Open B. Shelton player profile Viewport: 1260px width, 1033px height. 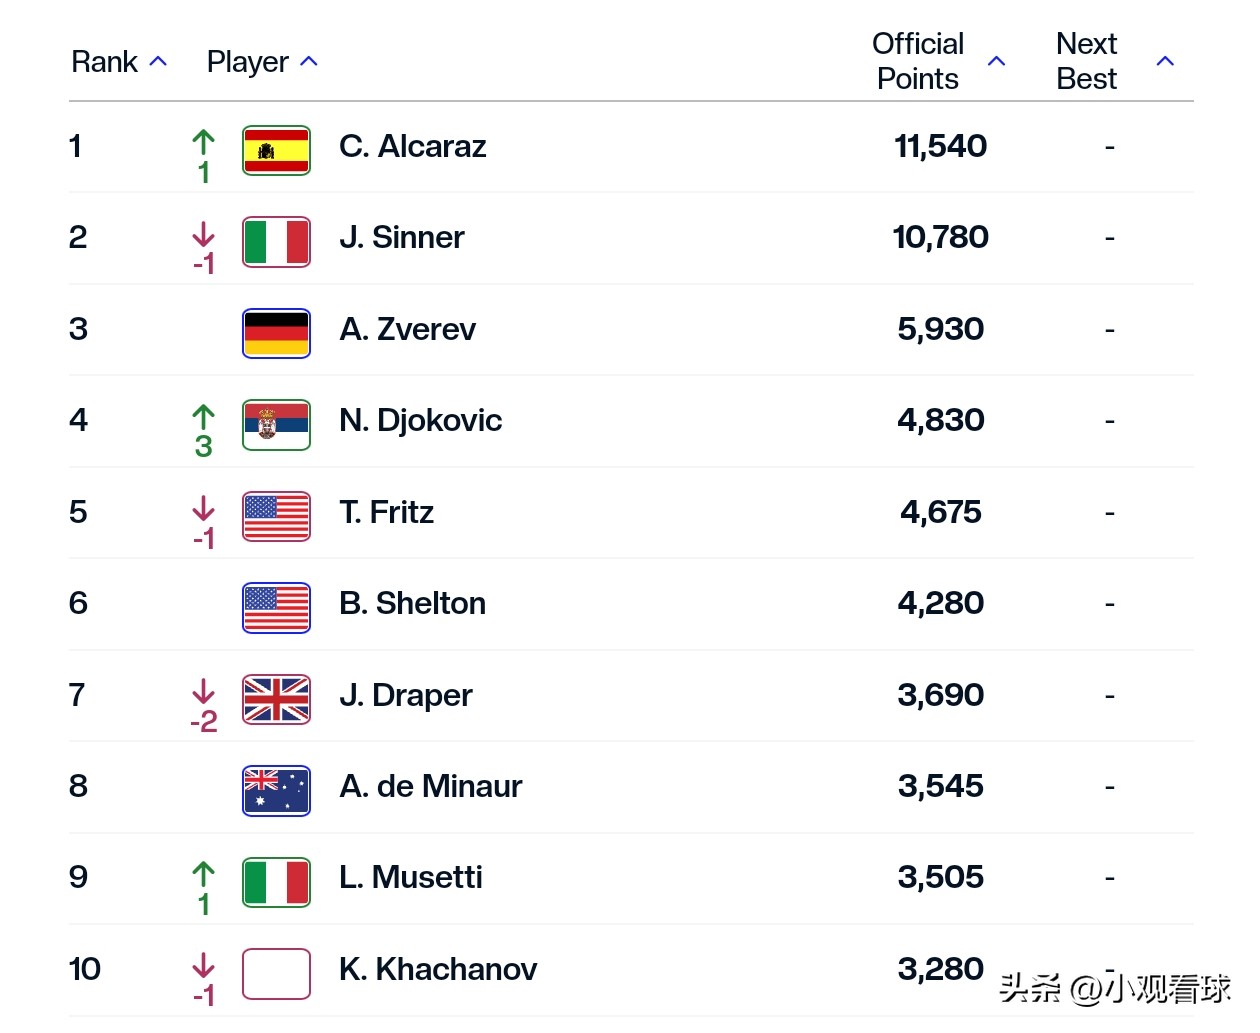coord(412,604)
